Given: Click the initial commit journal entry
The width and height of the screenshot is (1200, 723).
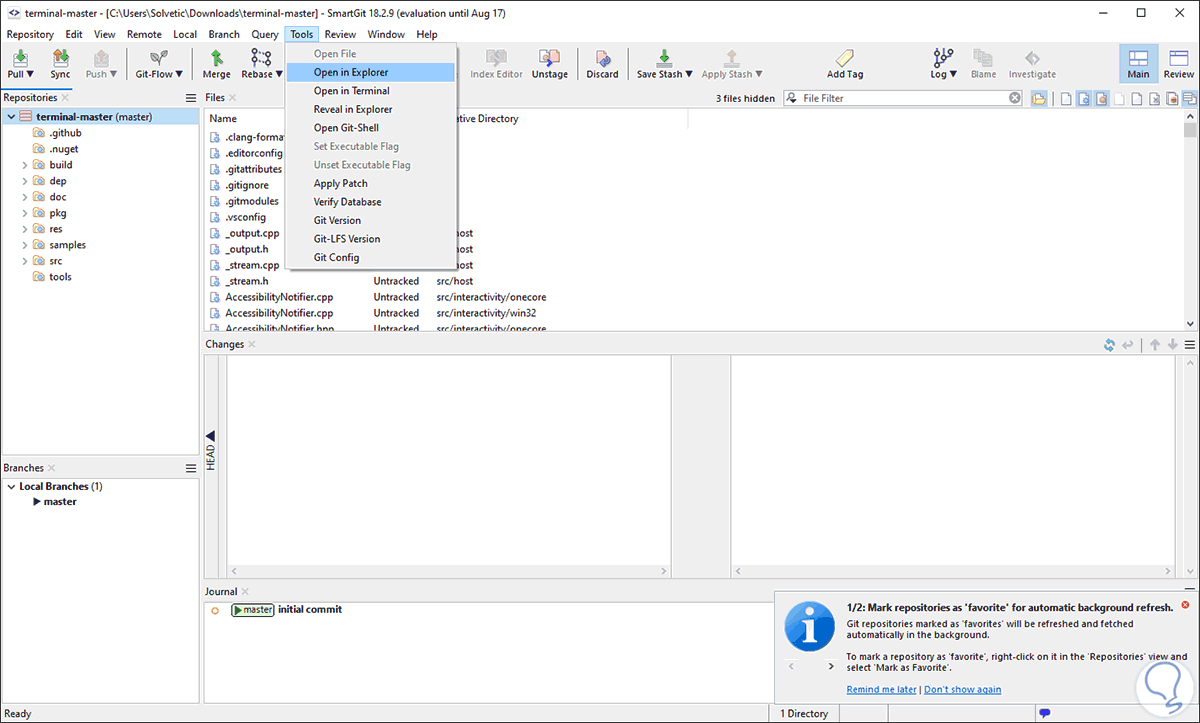Looking at the screenshot, I should (x=310, y=609).
